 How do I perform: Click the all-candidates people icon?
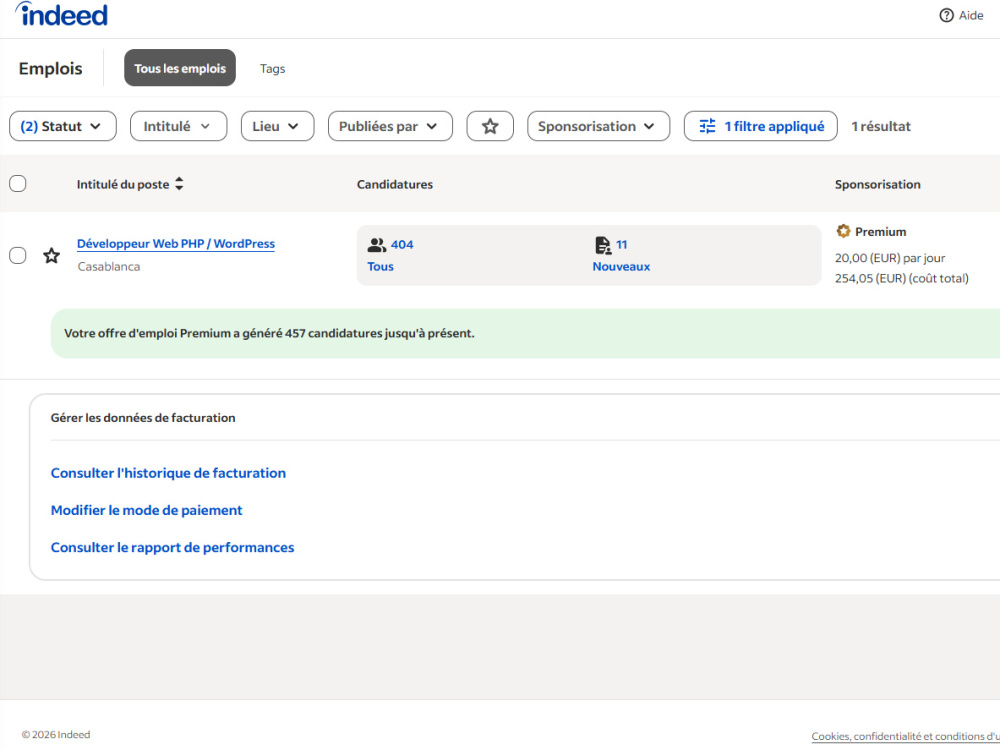pyautogui.click(x=377, y=245)
